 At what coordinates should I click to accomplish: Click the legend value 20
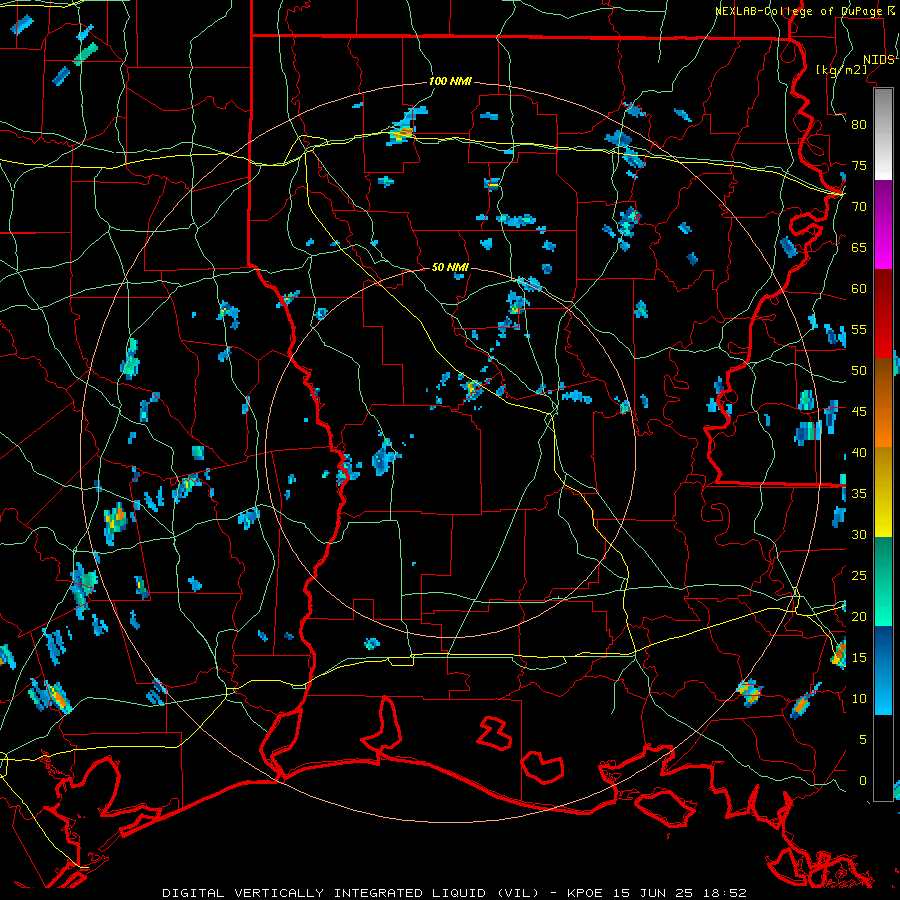(x=859, y=616)
